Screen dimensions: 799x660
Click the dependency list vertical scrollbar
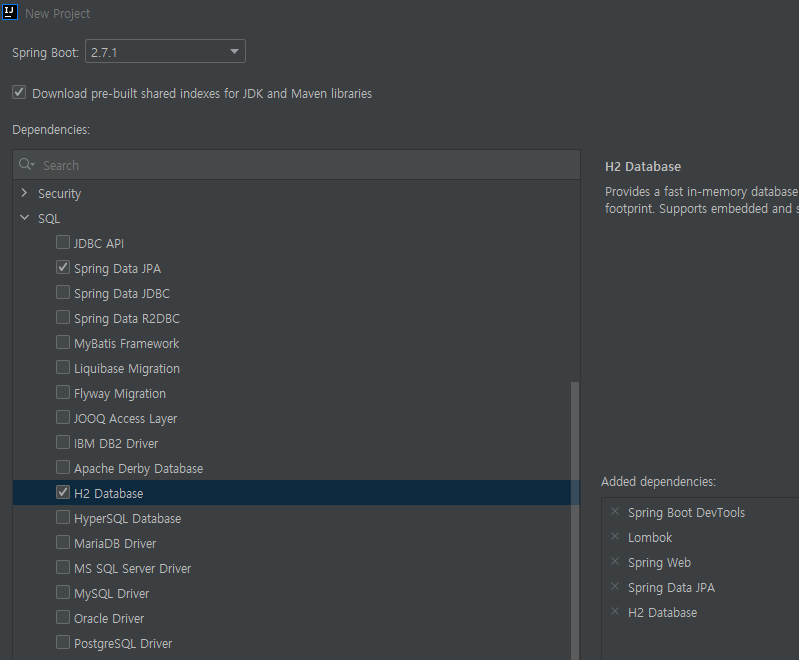pos(575,520)
